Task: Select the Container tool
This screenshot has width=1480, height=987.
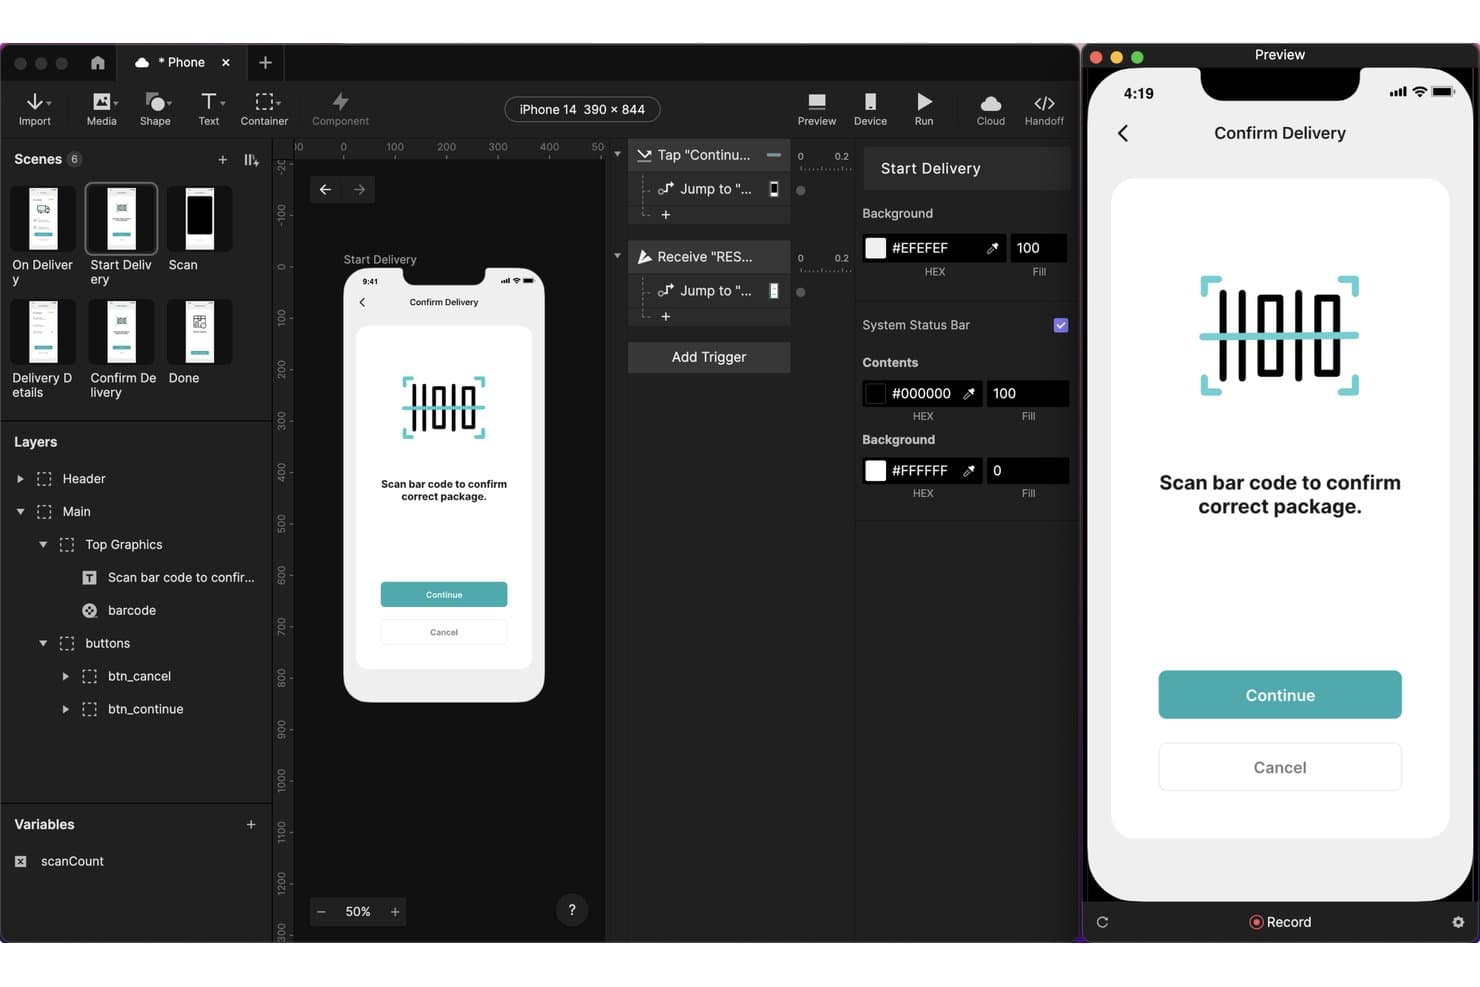Action: (x=264, y=109)
